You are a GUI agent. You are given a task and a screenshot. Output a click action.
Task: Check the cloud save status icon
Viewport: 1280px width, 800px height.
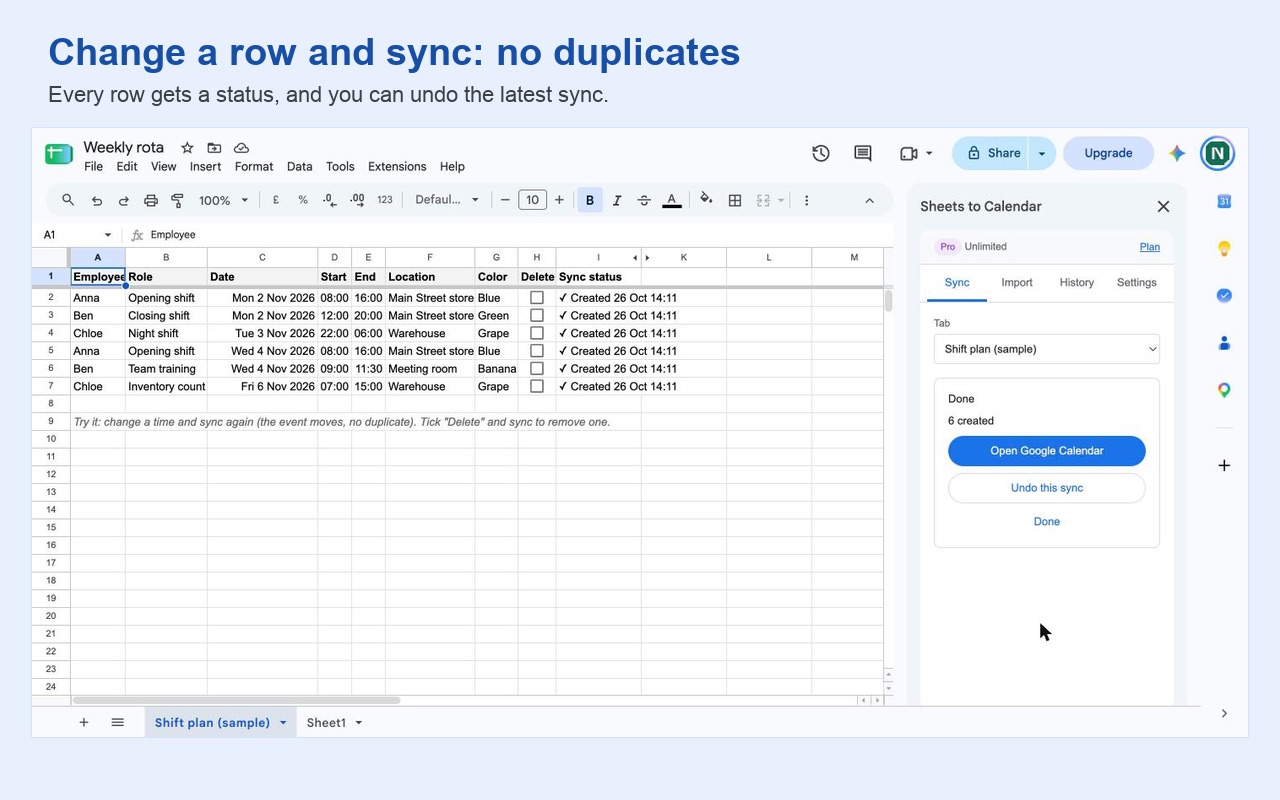[x=241, y=147]
